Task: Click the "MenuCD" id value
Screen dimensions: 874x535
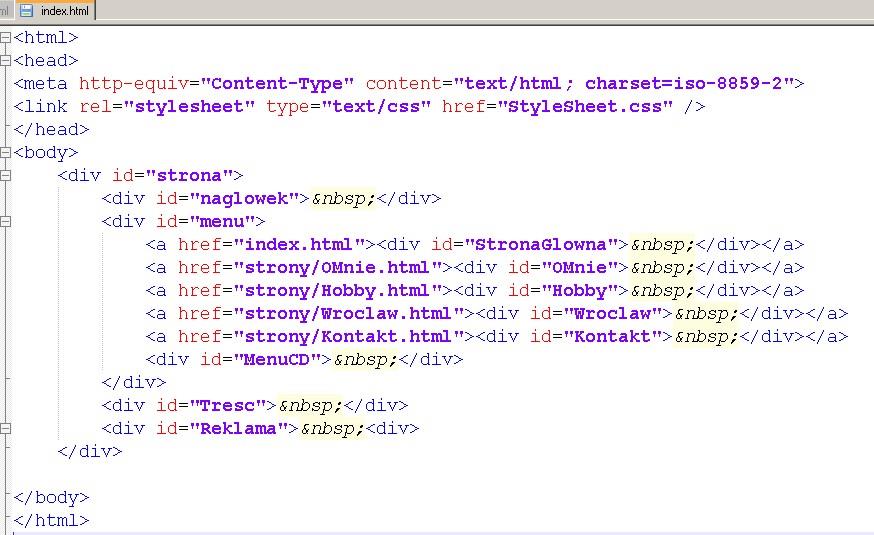Action: pyautogui.click(x=276, y=359)
